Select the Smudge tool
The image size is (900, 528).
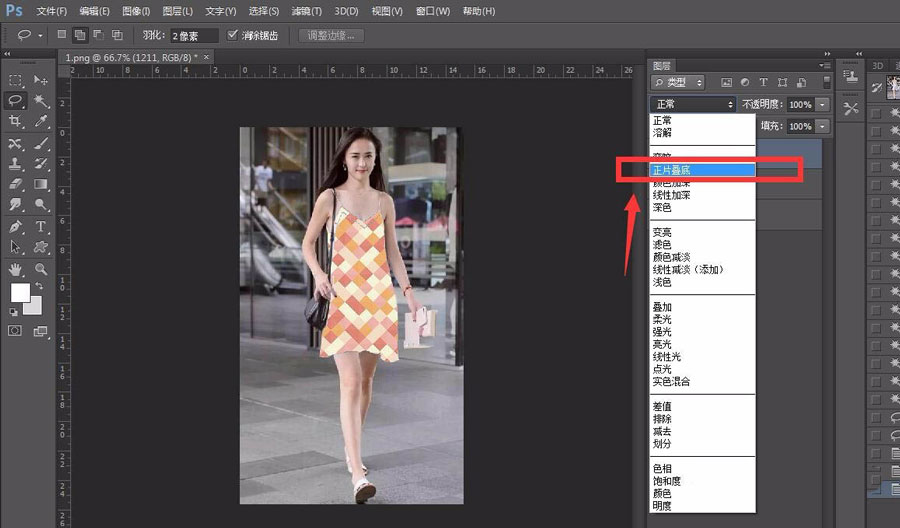pyautogui.click(x=15, y=204)
